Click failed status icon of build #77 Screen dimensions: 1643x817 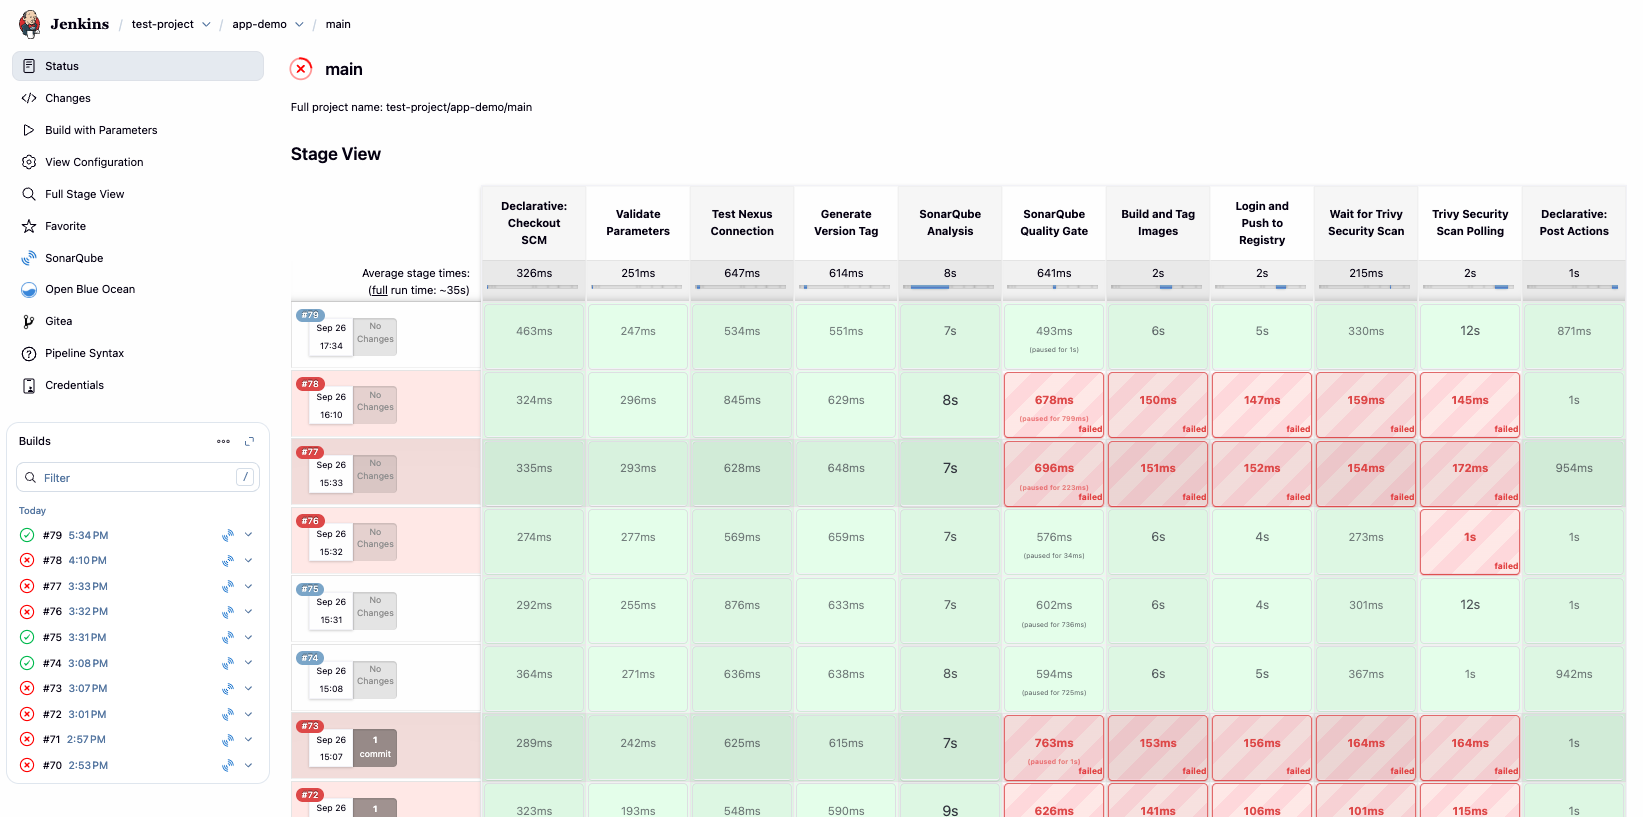click(27, 586)
